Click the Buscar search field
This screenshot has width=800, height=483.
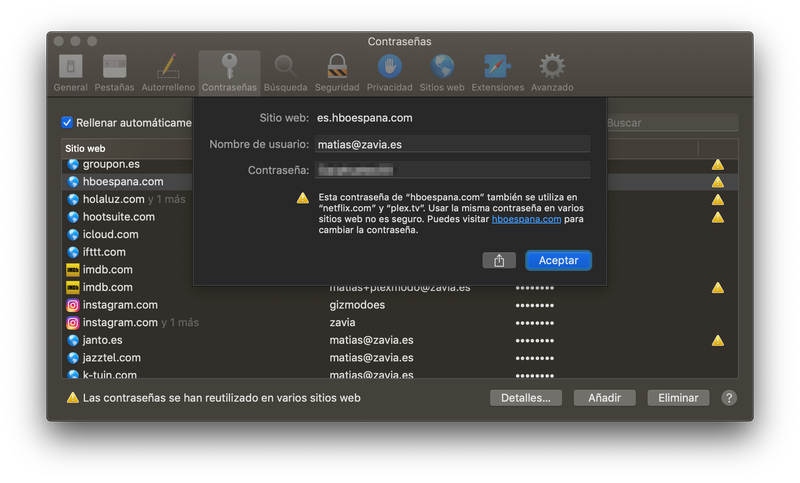(x=671, y=123)
